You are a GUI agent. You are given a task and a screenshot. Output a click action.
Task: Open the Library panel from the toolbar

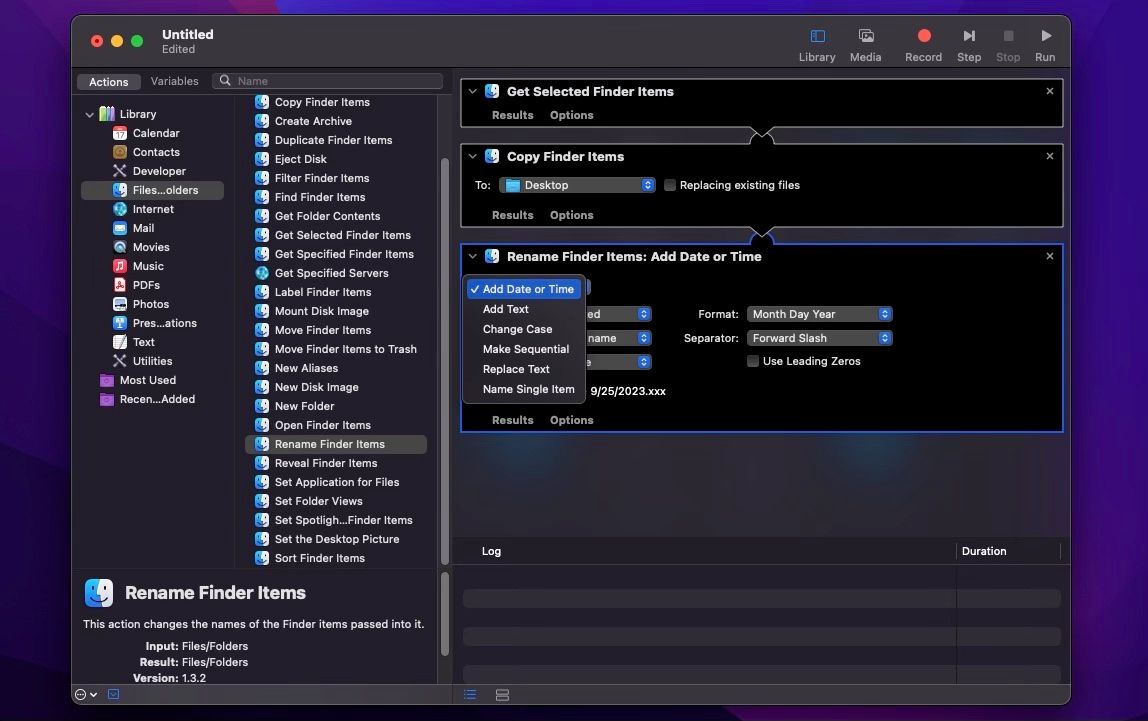[816, 35]
